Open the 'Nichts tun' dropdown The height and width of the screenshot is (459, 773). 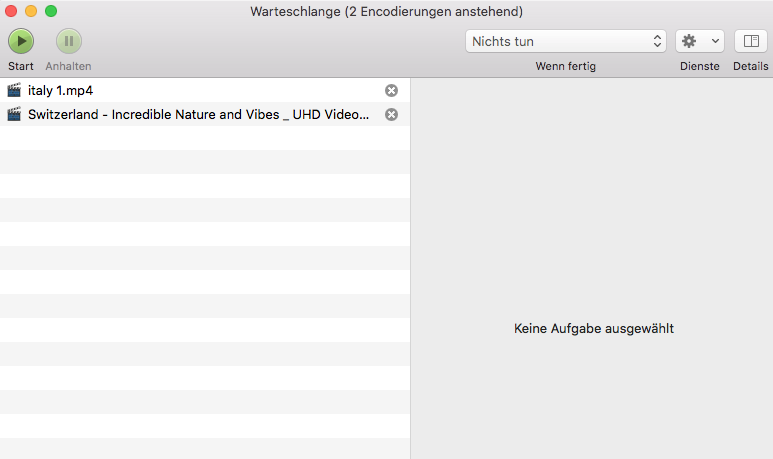pyautogui.click(x=566, y=41)
